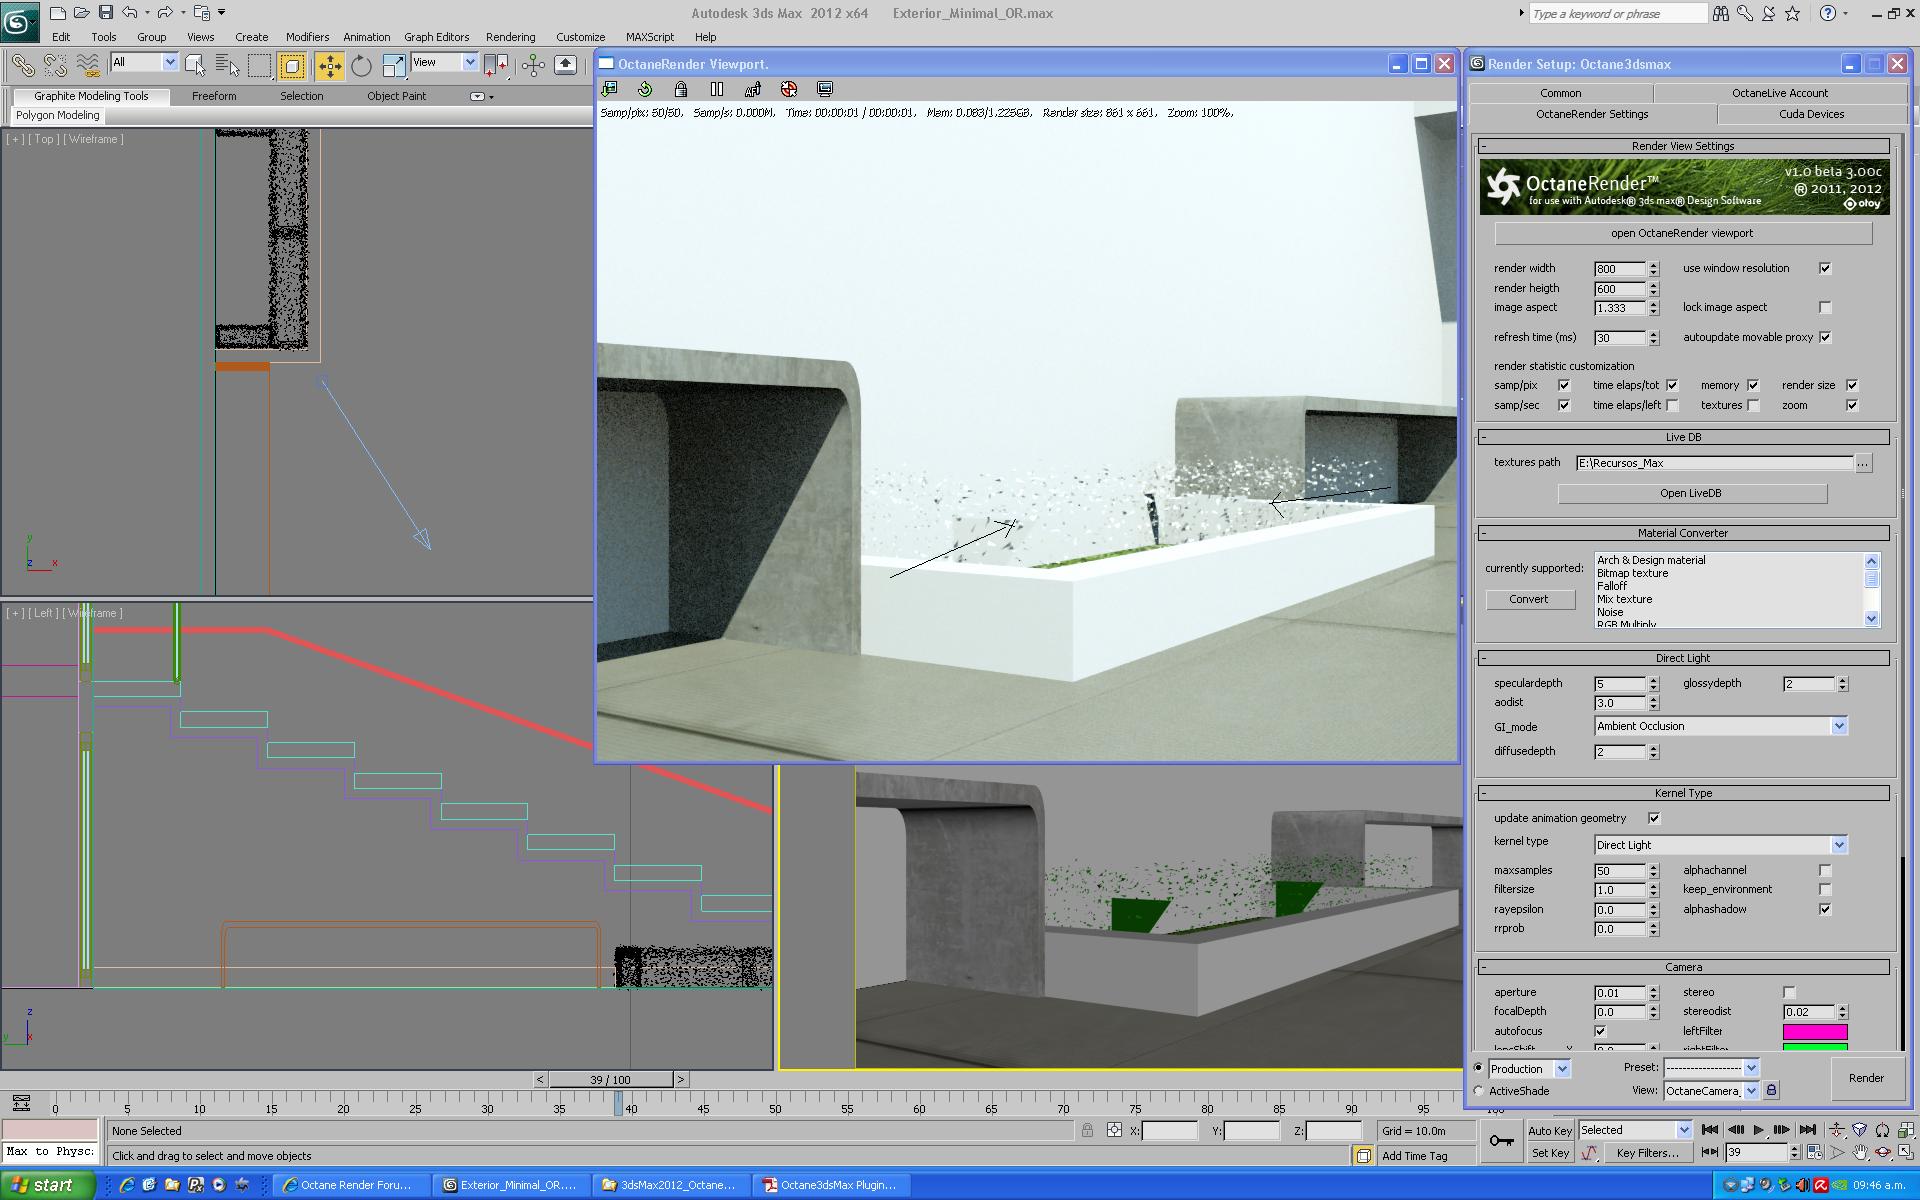Image resolution: width=1920 pixels, height=1200 pixels.
Task: Click the Open LiveDB button
Action: coord(1691,493)
